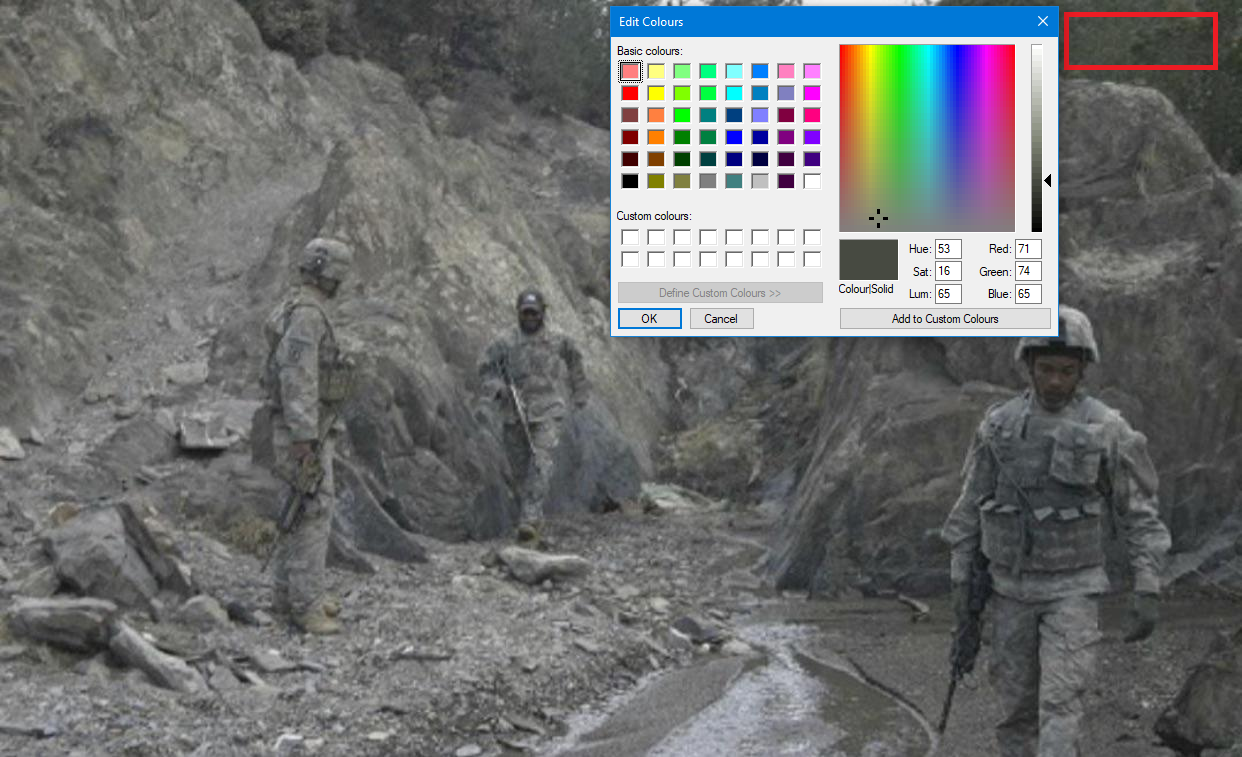Focus the Hue value field

pos(948,249)
